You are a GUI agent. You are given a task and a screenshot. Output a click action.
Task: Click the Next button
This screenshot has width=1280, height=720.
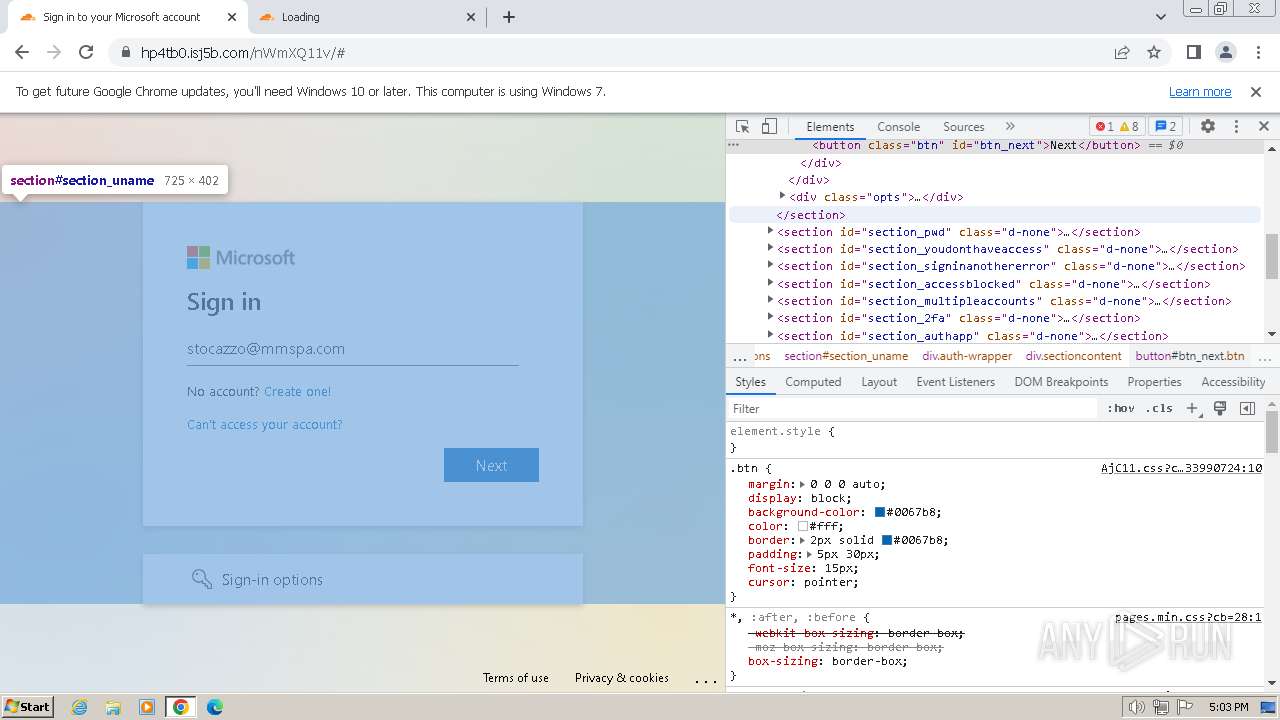point(491,465)
